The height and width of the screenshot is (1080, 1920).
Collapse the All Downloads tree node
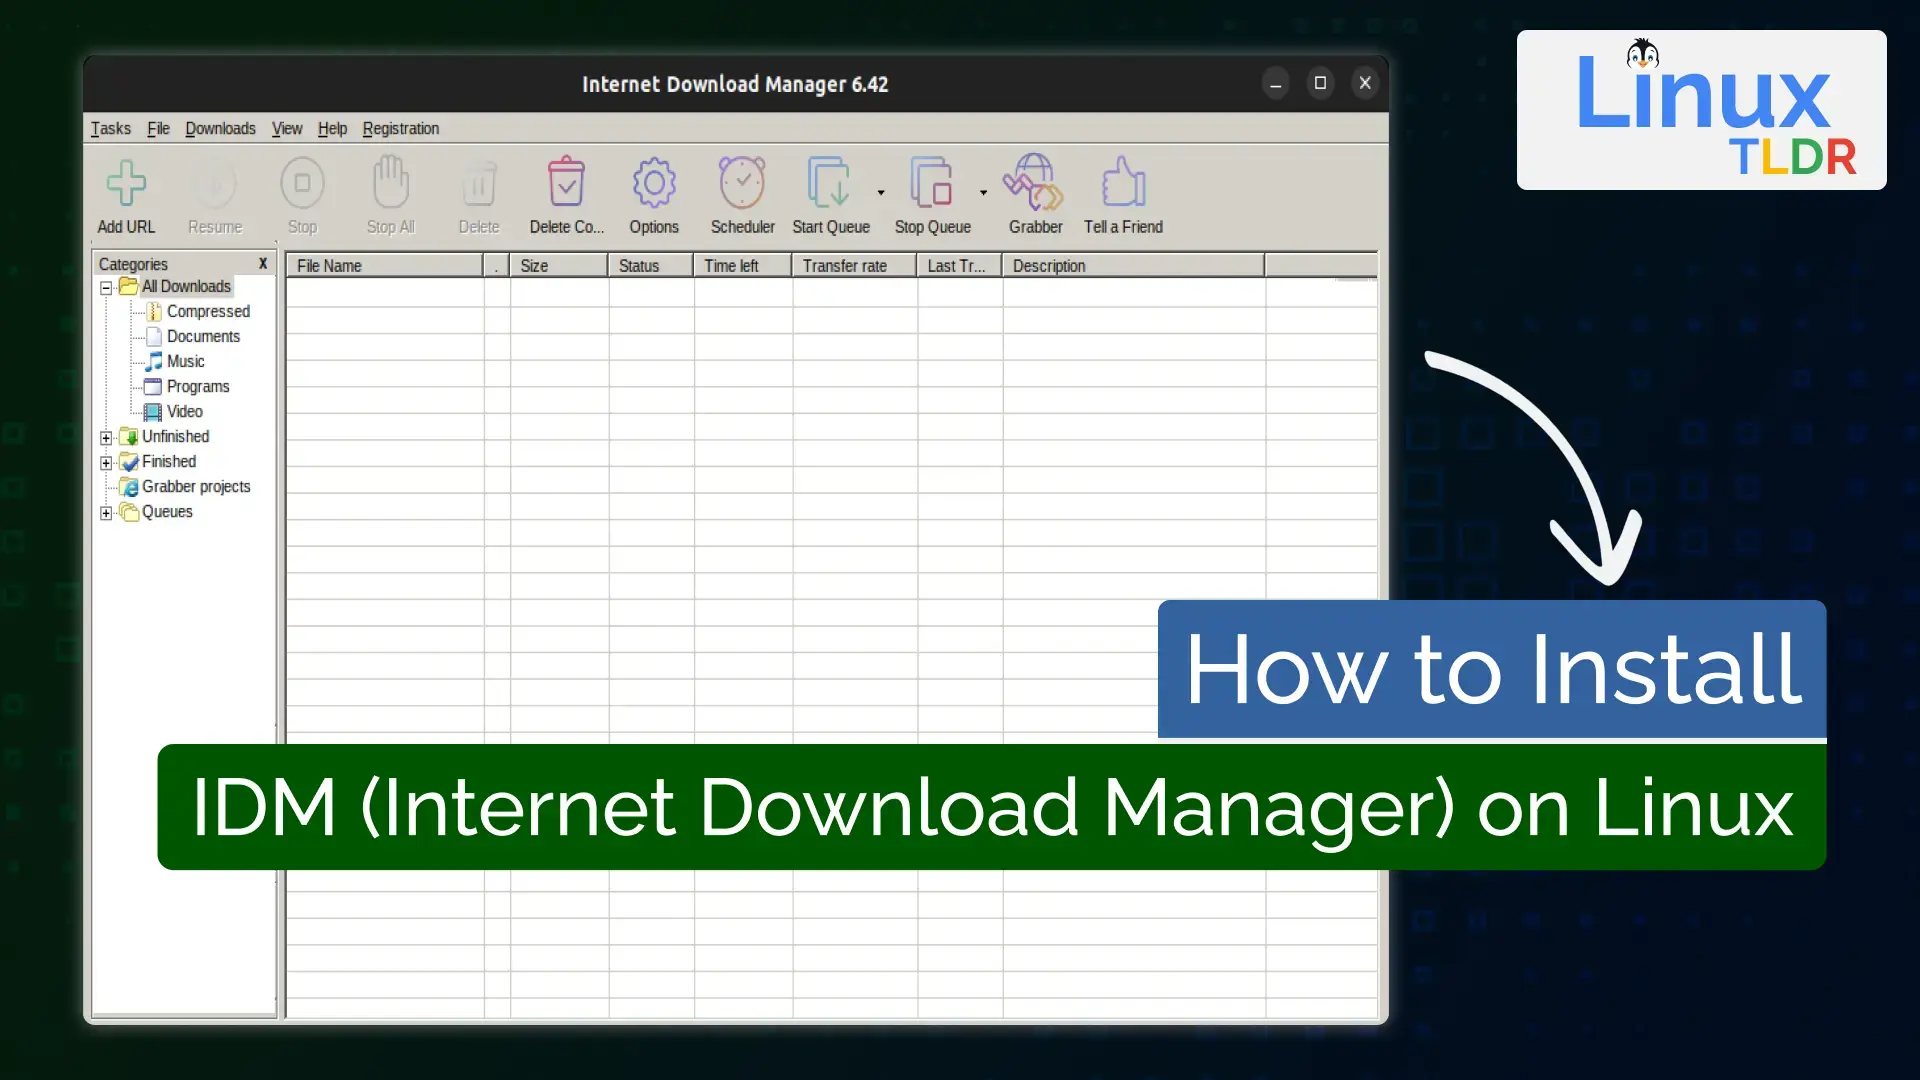[x=106, y=288]
